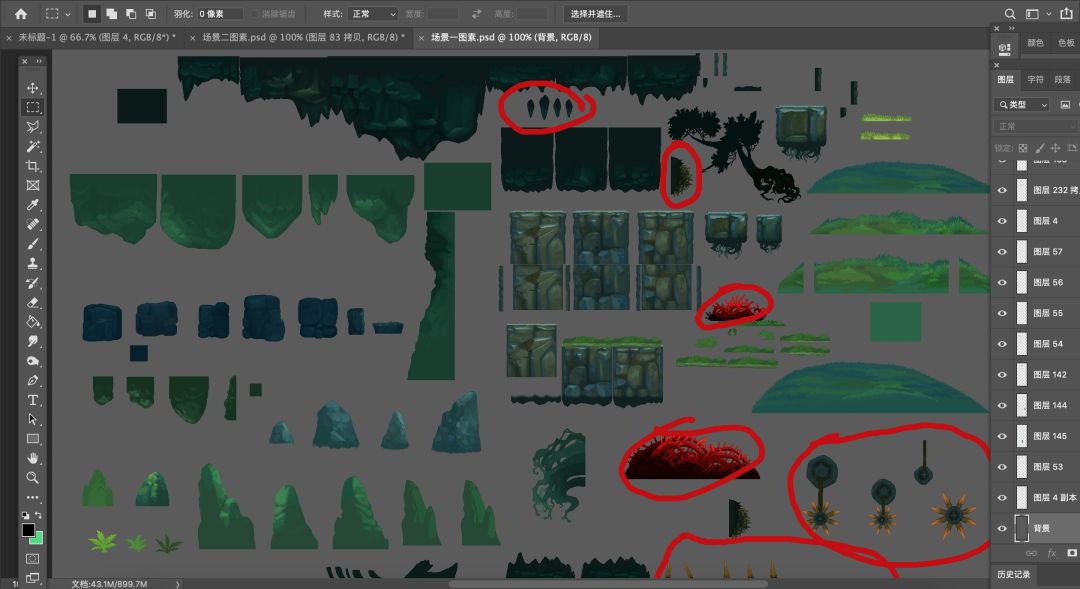
Task: Select the Hand tool
Action: click(x=32, y=458)
